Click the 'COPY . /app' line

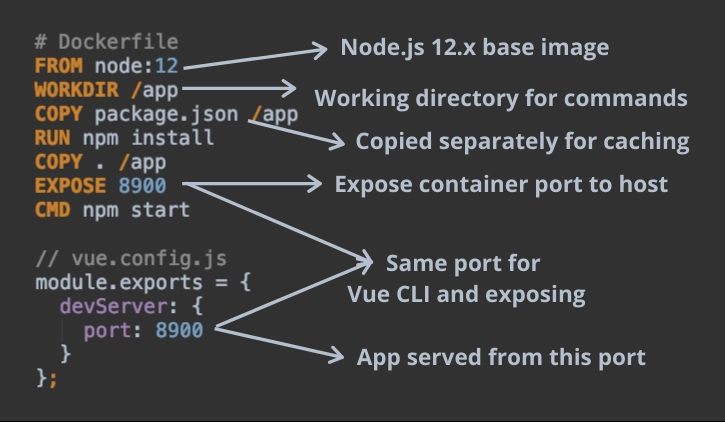click(100, 162)
